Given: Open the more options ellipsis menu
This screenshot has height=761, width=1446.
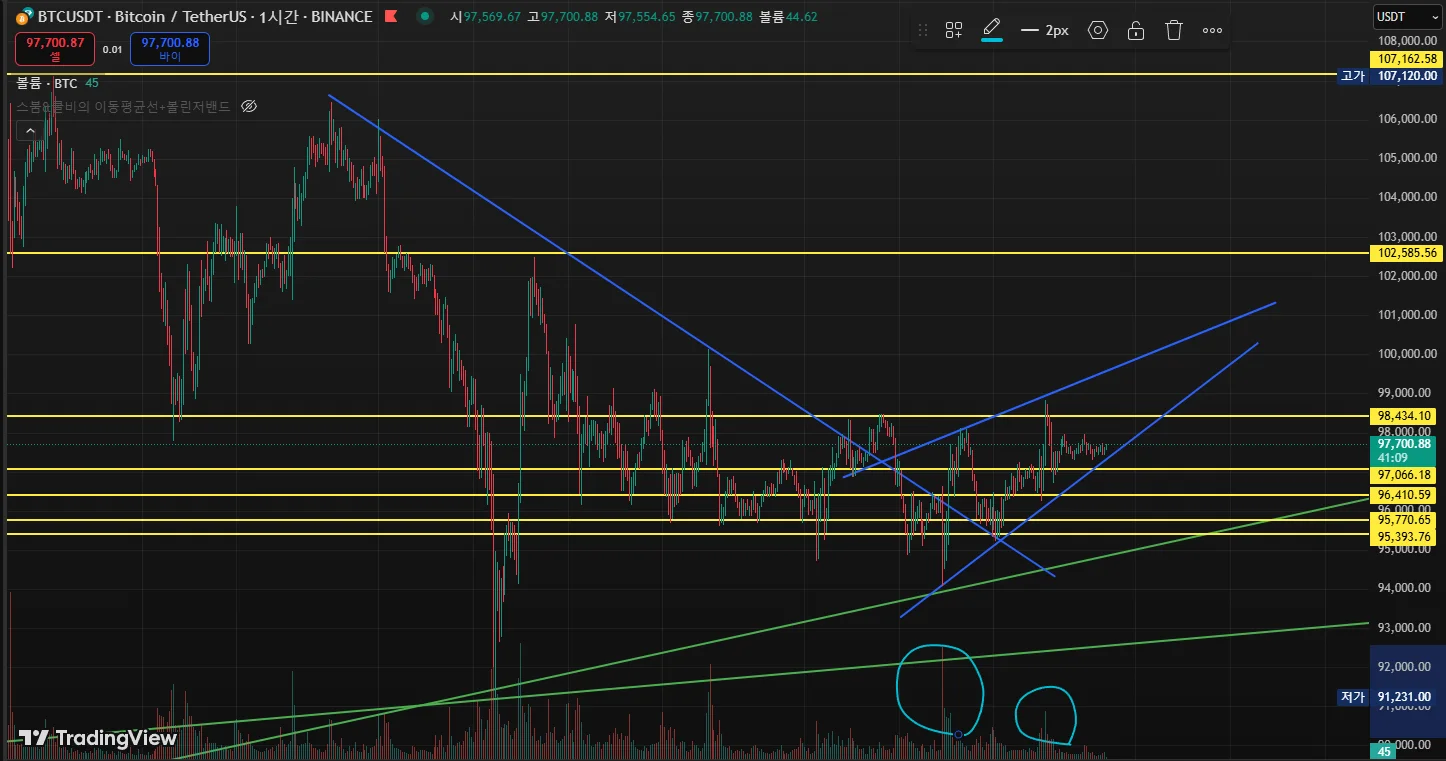Looking at the screenshot, I should [1212, 30].
